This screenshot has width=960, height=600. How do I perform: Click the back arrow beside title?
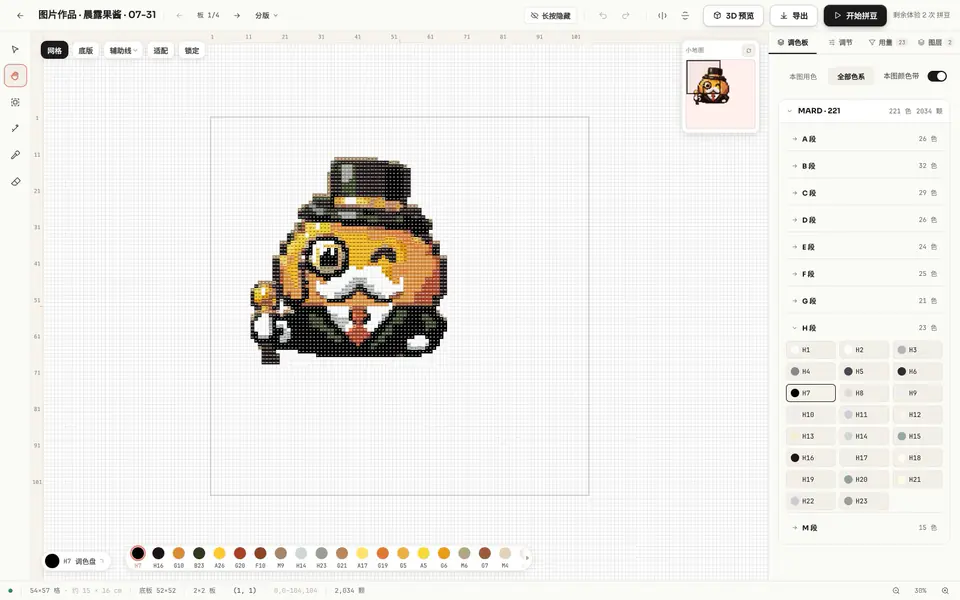tap(20, 15)
